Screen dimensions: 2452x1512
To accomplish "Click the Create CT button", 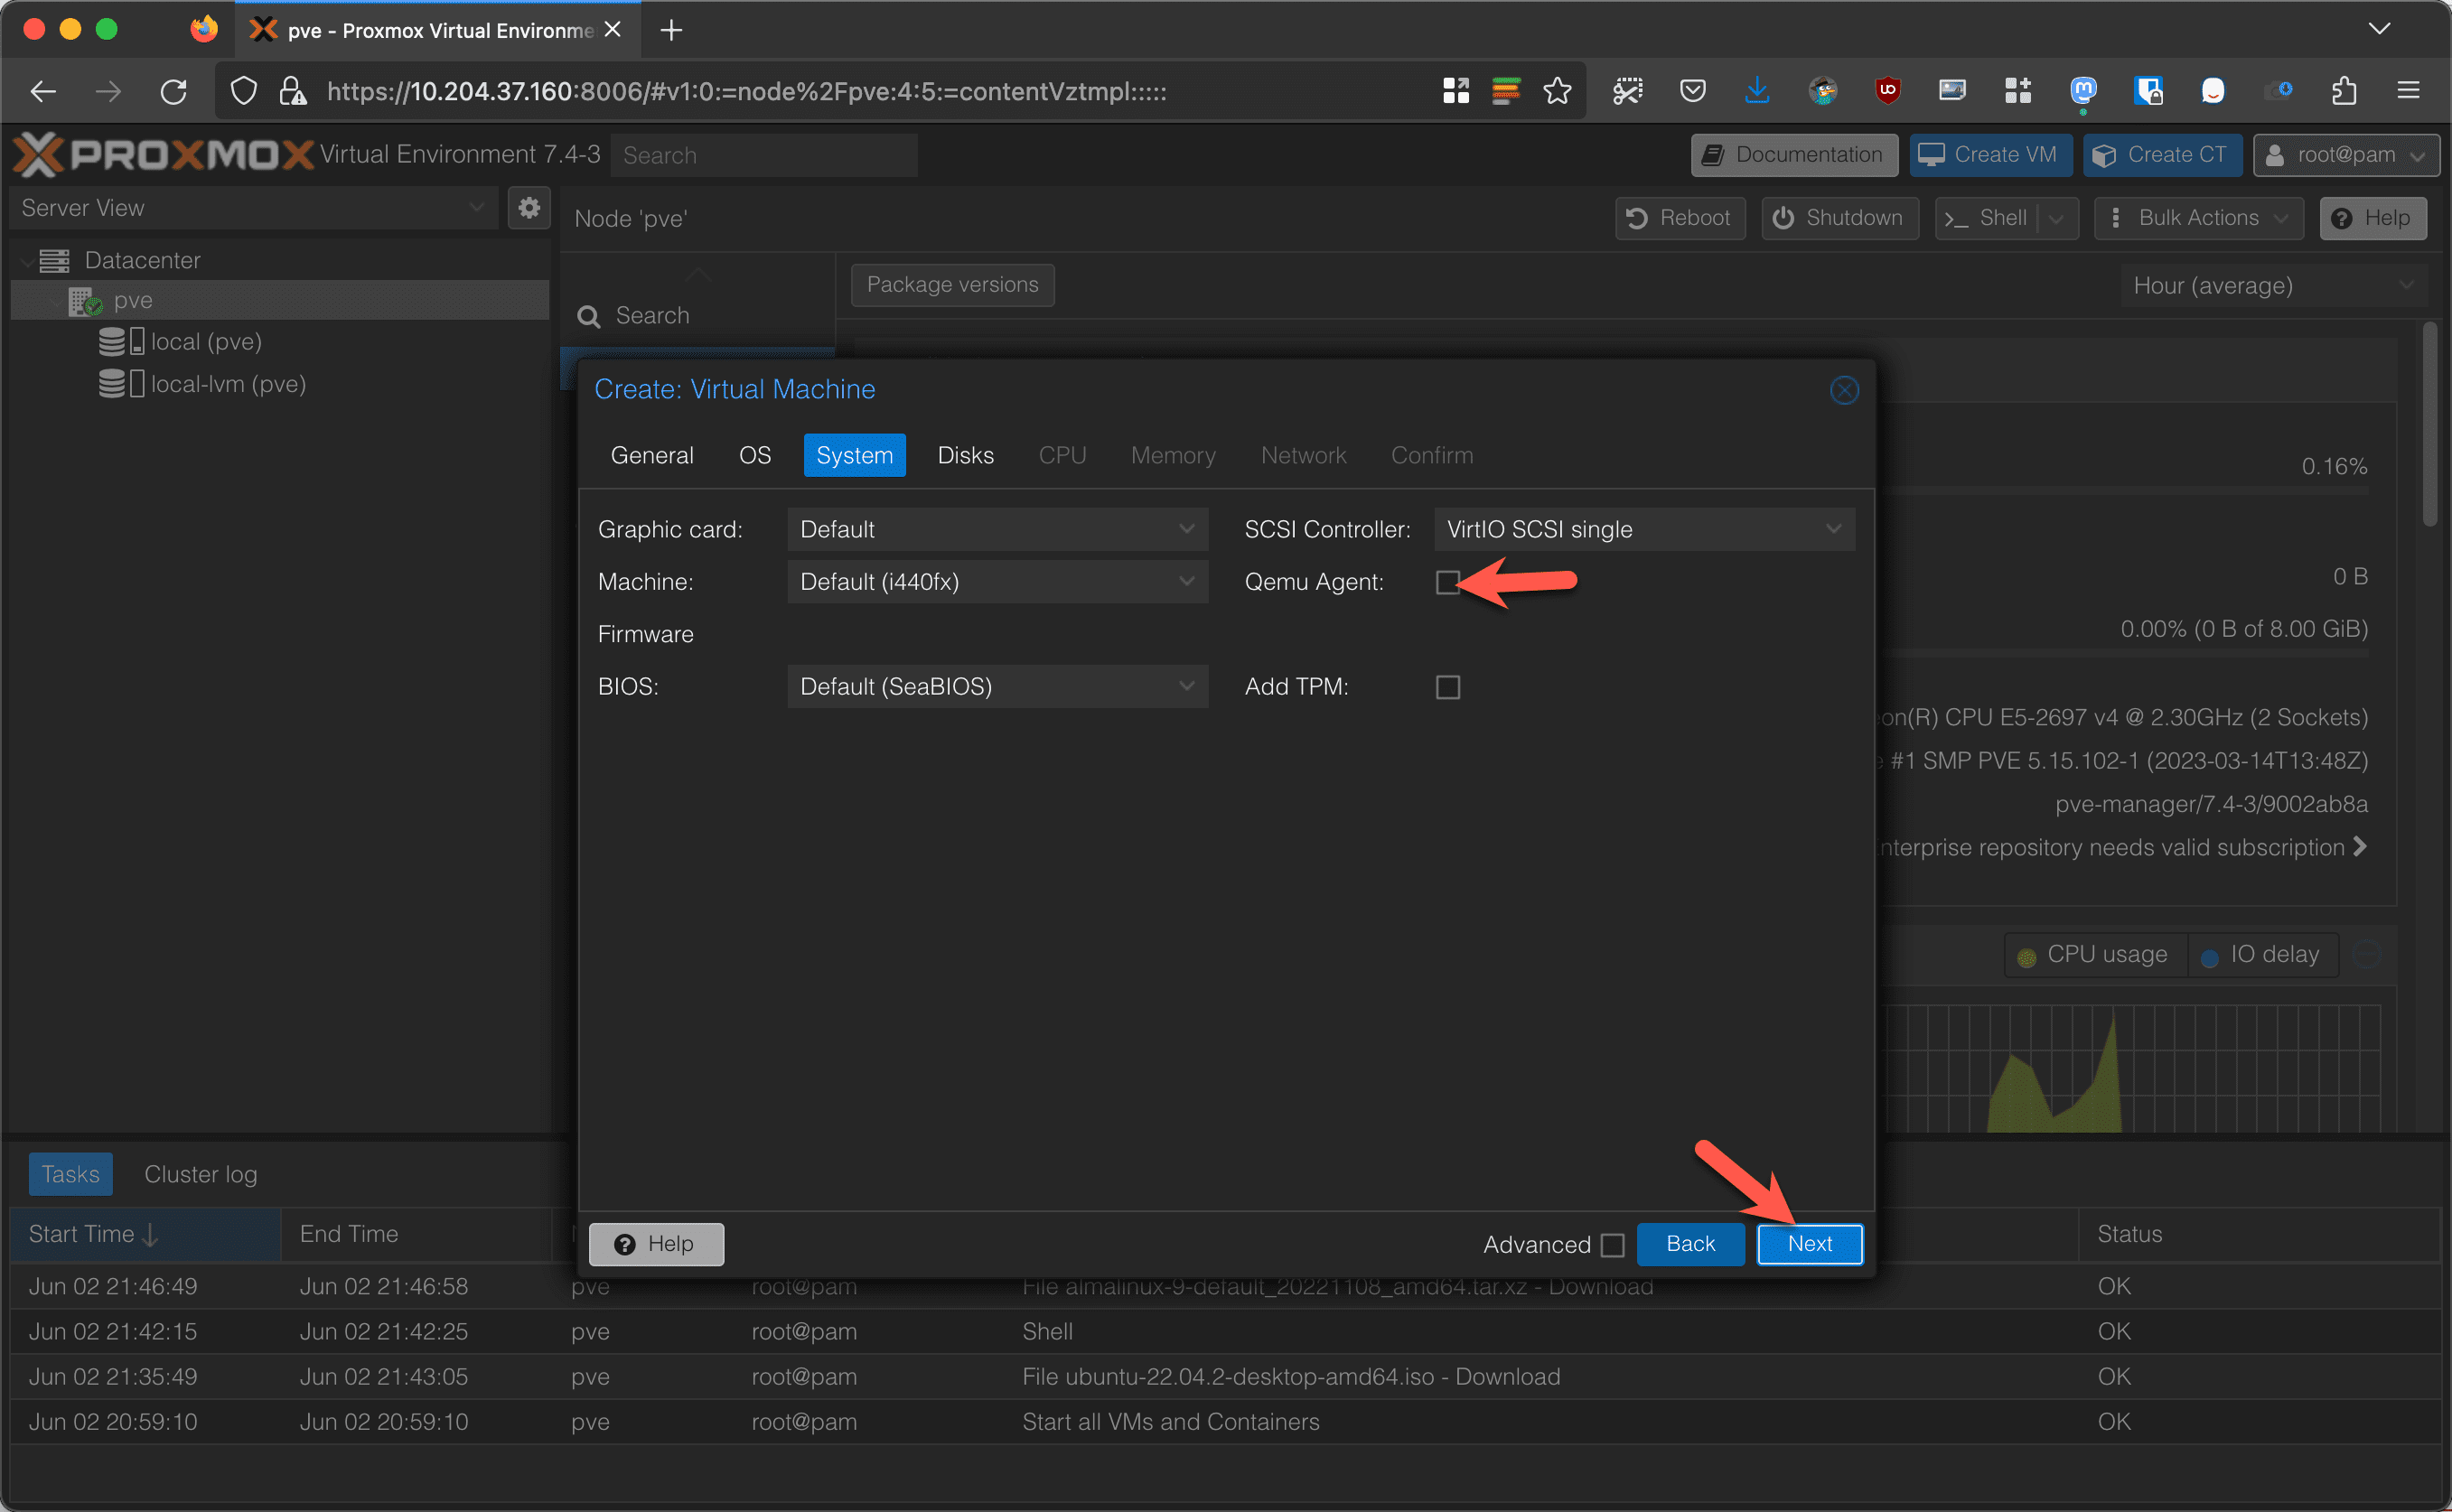I will coord(2162,155).
